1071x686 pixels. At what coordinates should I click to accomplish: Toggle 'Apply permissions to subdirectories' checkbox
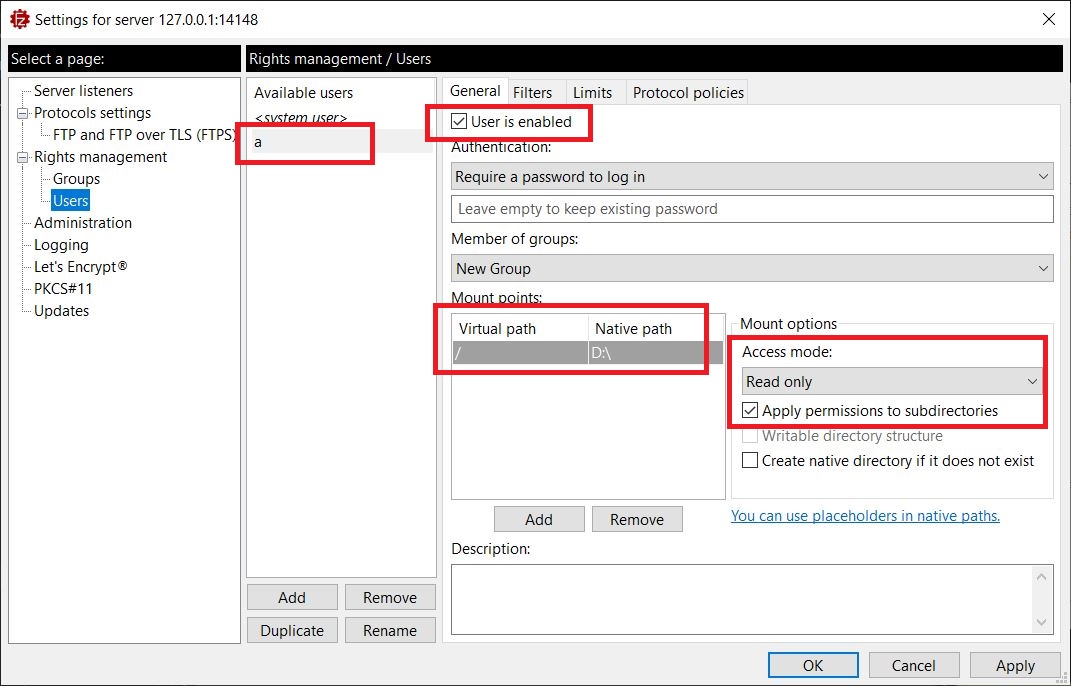click(x=751, y=411)
